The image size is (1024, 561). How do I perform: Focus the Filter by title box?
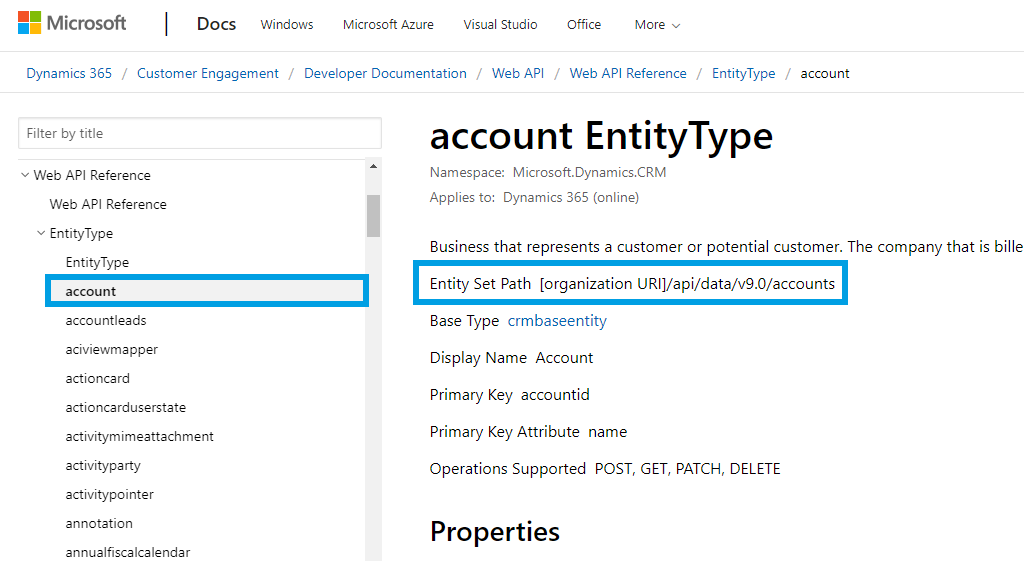pos(200,133)
